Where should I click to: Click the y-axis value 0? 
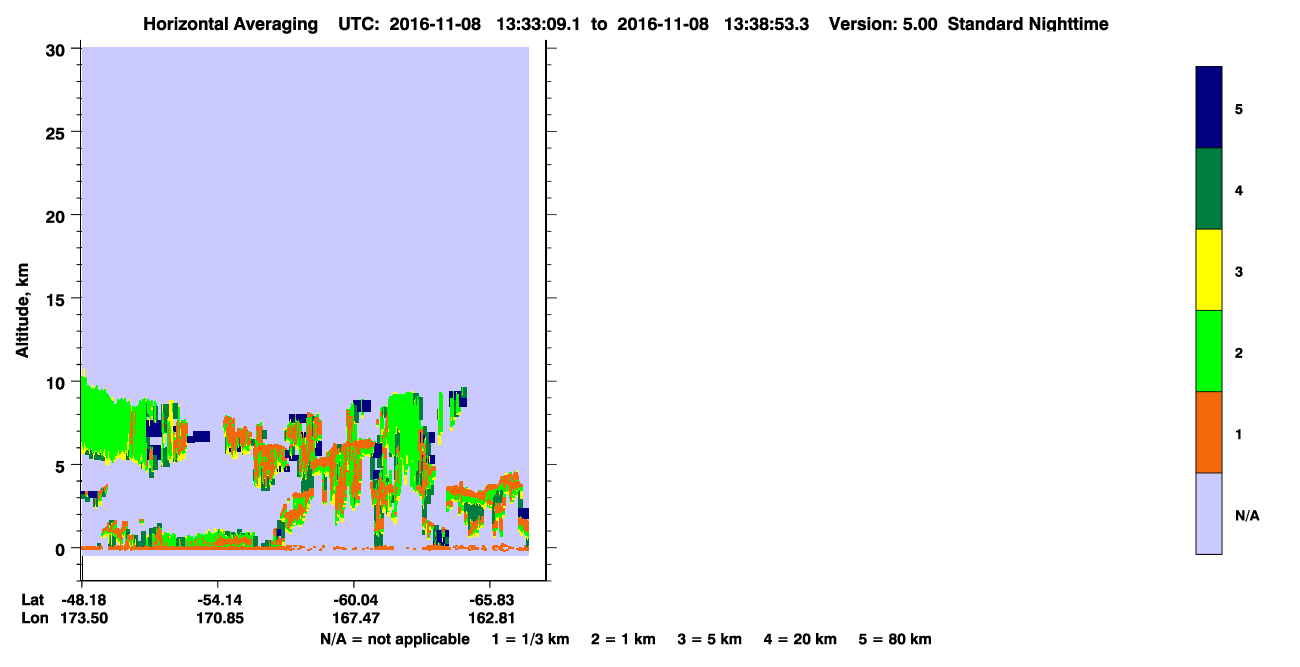pos(62,549)
